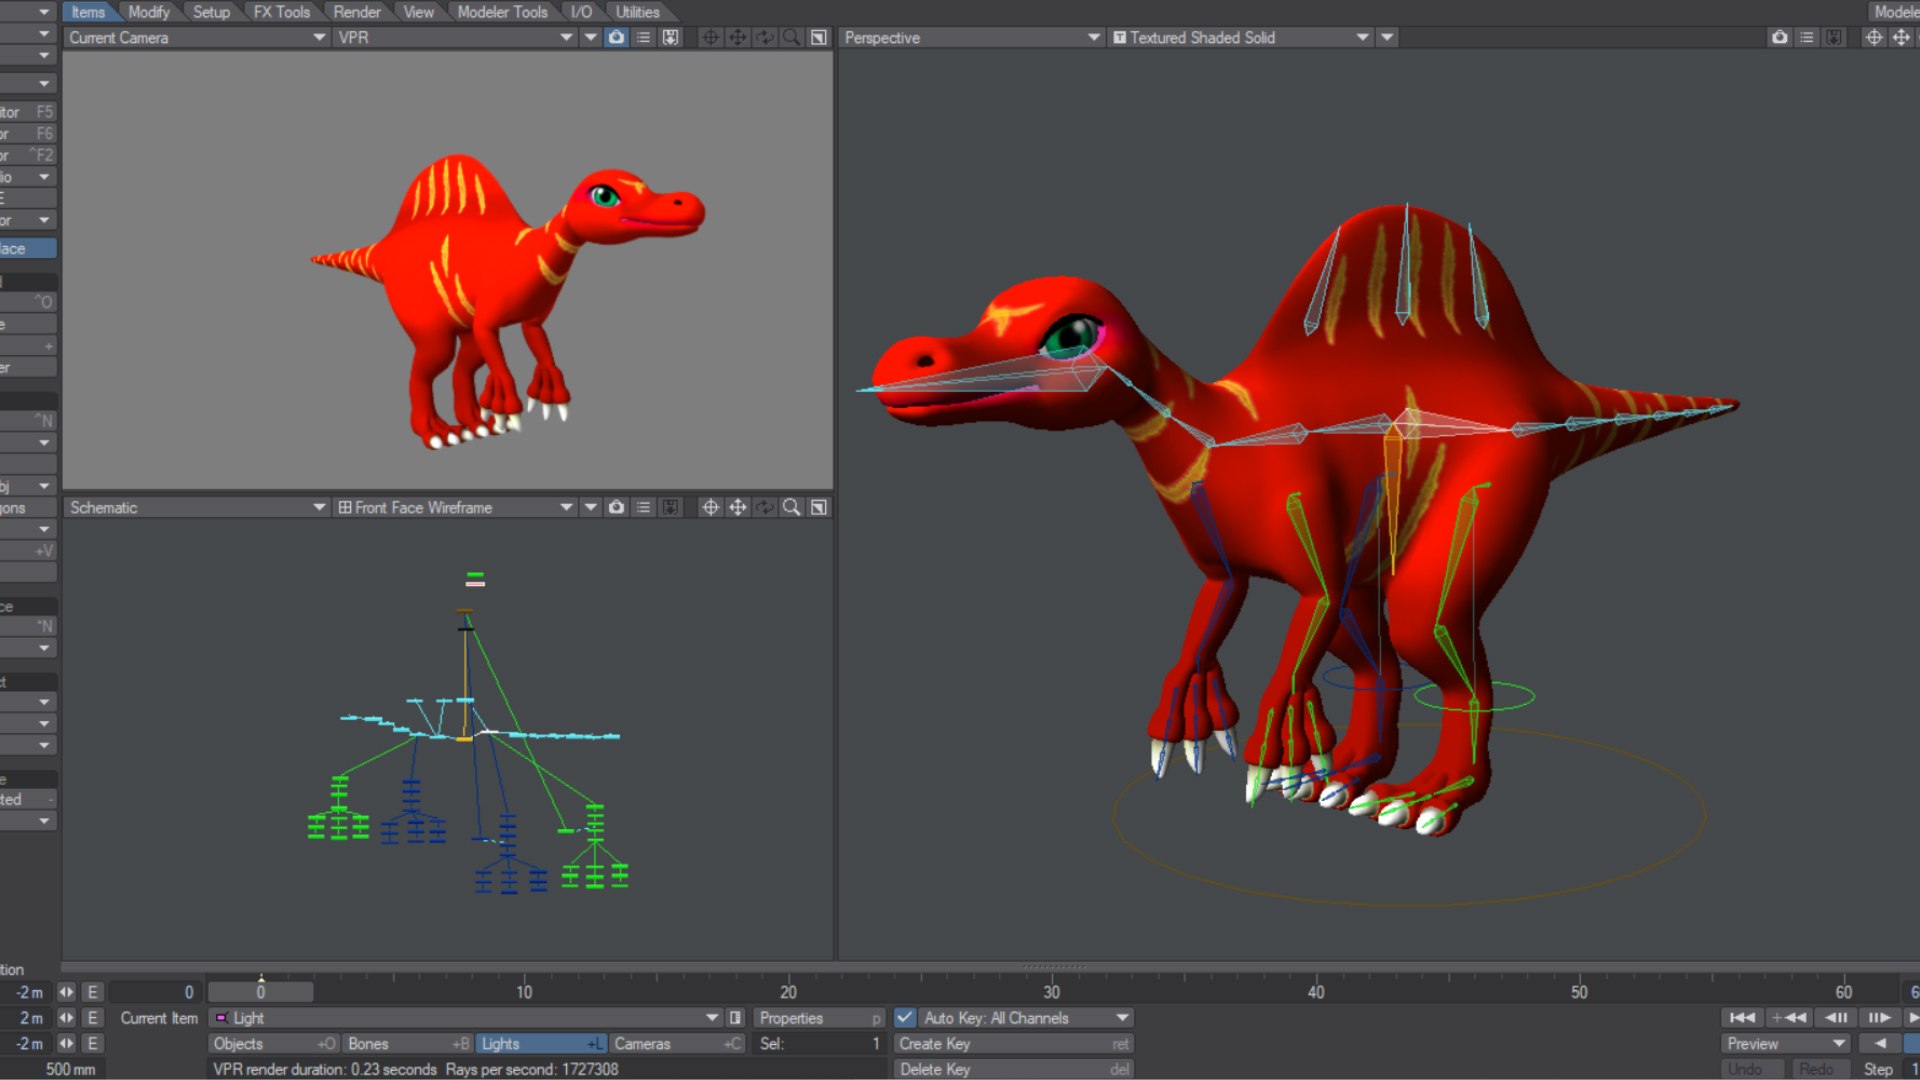Viewport: 1920px width, 1080px height.
Task: Click zoom magnifier icon in Schematic viewport header
Action: point(791,507)
